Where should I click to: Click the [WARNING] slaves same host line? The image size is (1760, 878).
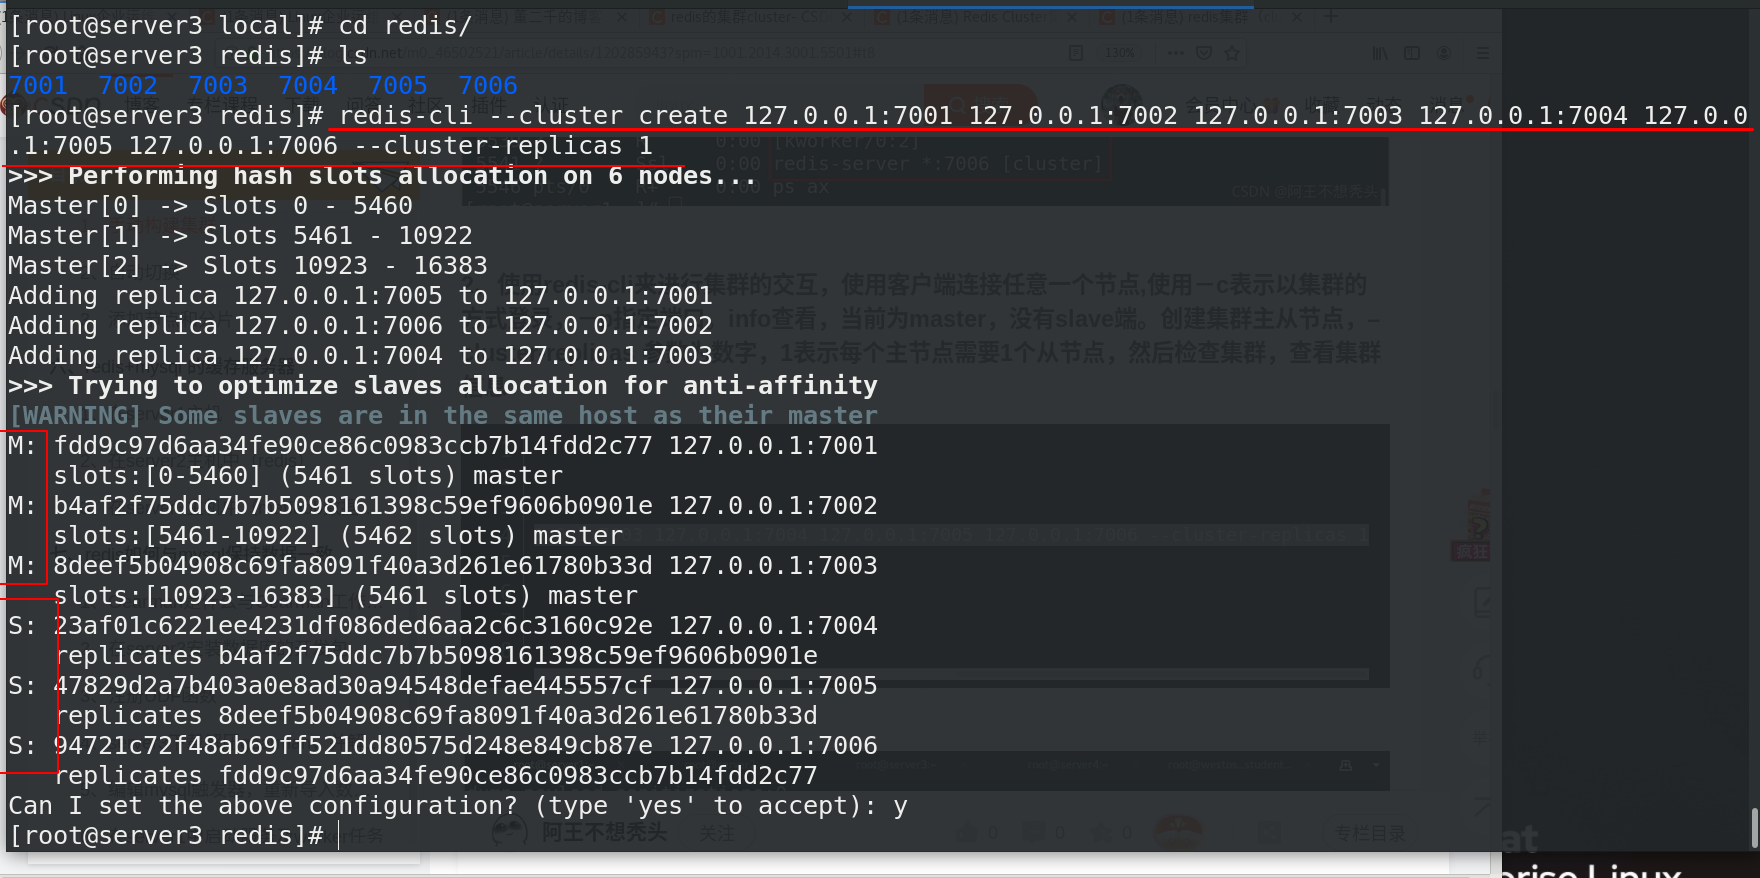pos(443,416)
